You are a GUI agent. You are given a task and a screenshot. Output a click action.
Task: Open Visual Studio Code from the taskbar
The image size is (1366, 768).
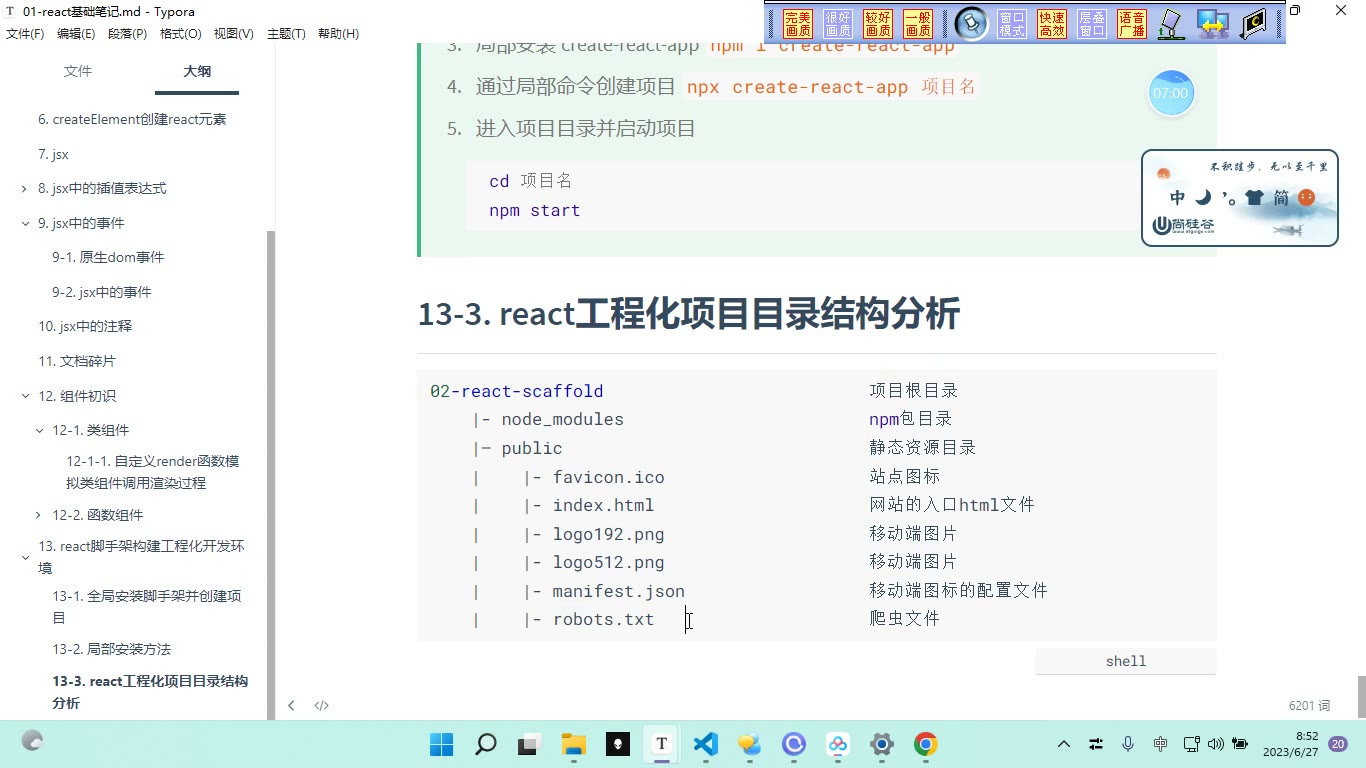coord(705,744)
